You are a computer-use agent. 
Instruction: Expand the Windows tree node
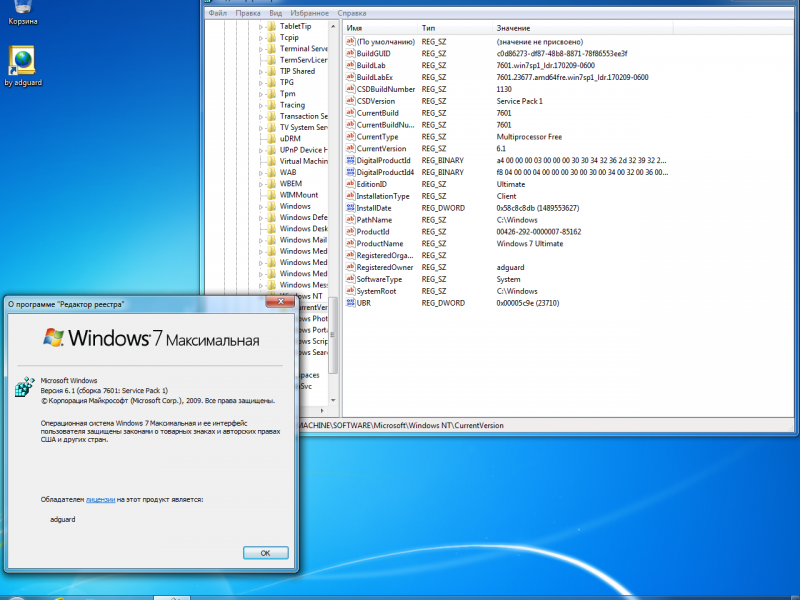tap(261, 206)
